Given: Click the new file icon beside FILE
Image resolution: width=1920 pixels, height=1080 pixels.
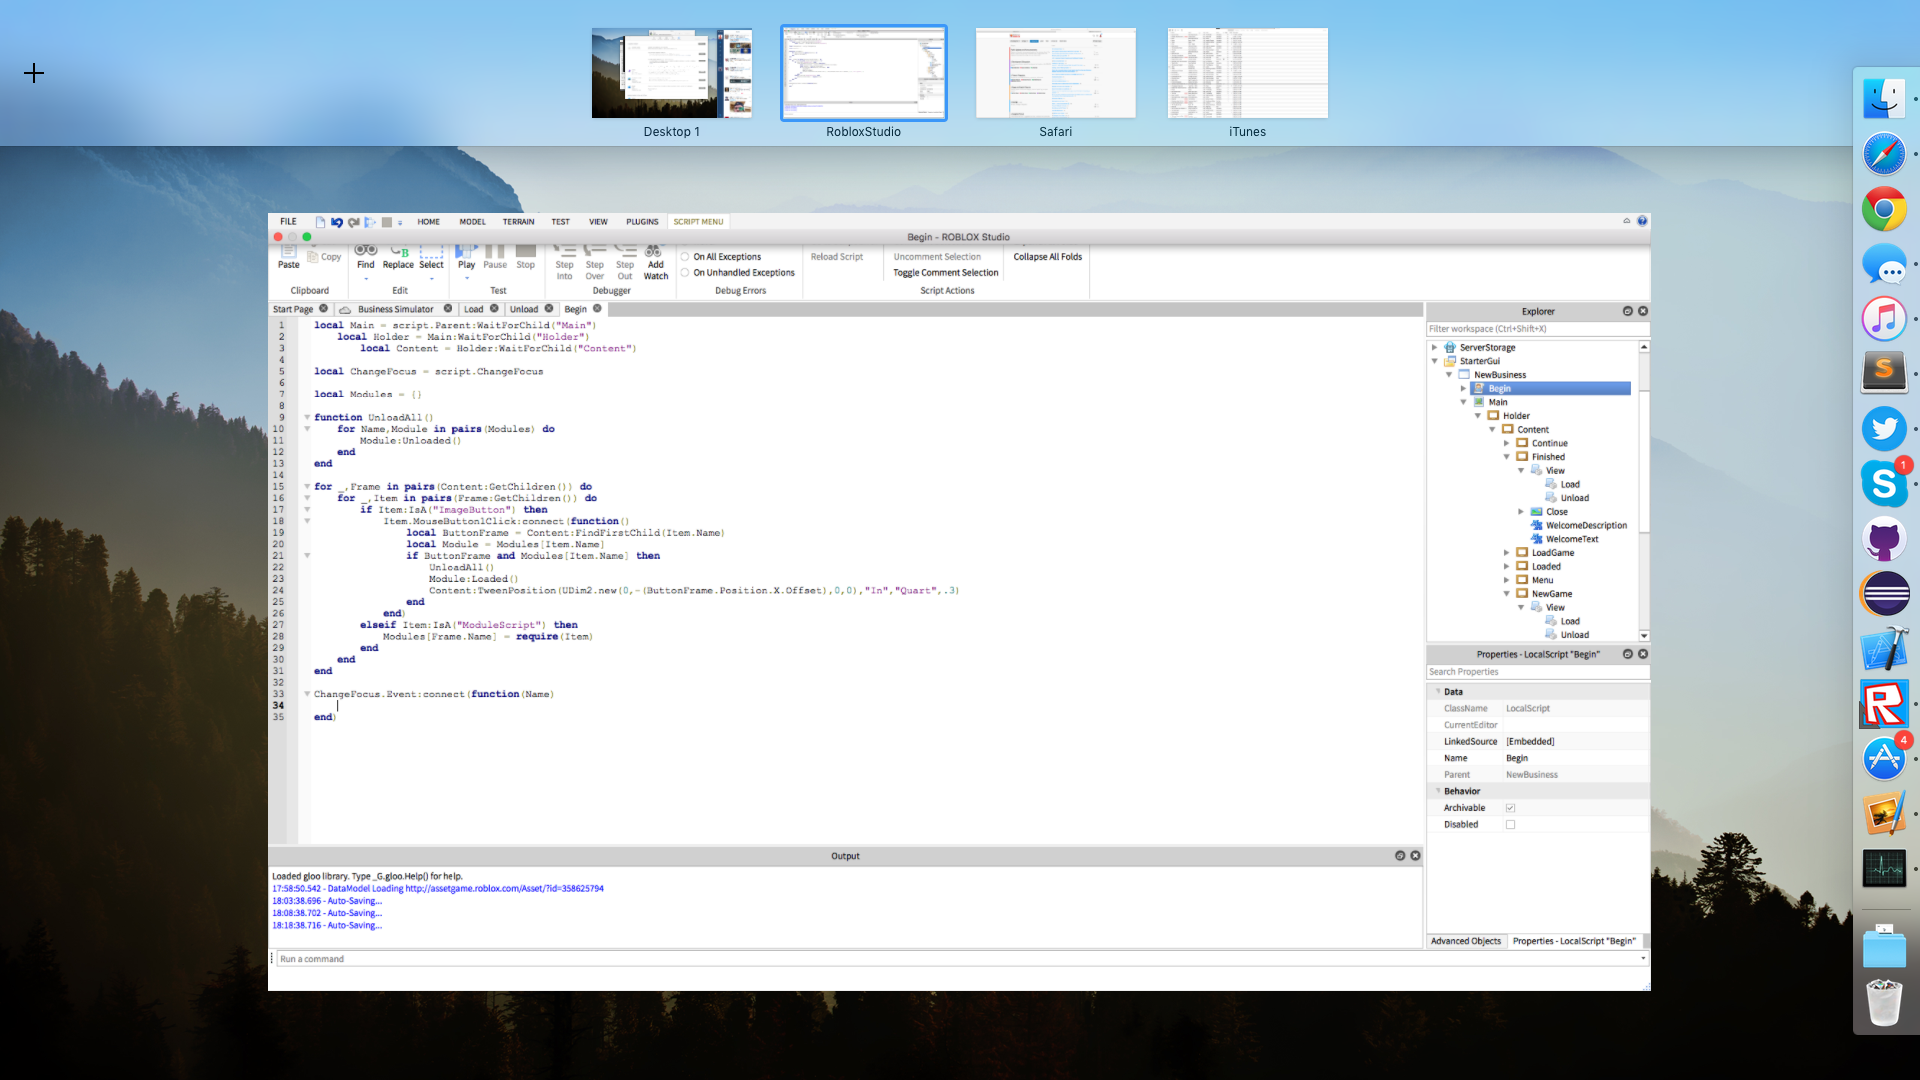Looking at the screenshot, I should click(x=320, y=222).
